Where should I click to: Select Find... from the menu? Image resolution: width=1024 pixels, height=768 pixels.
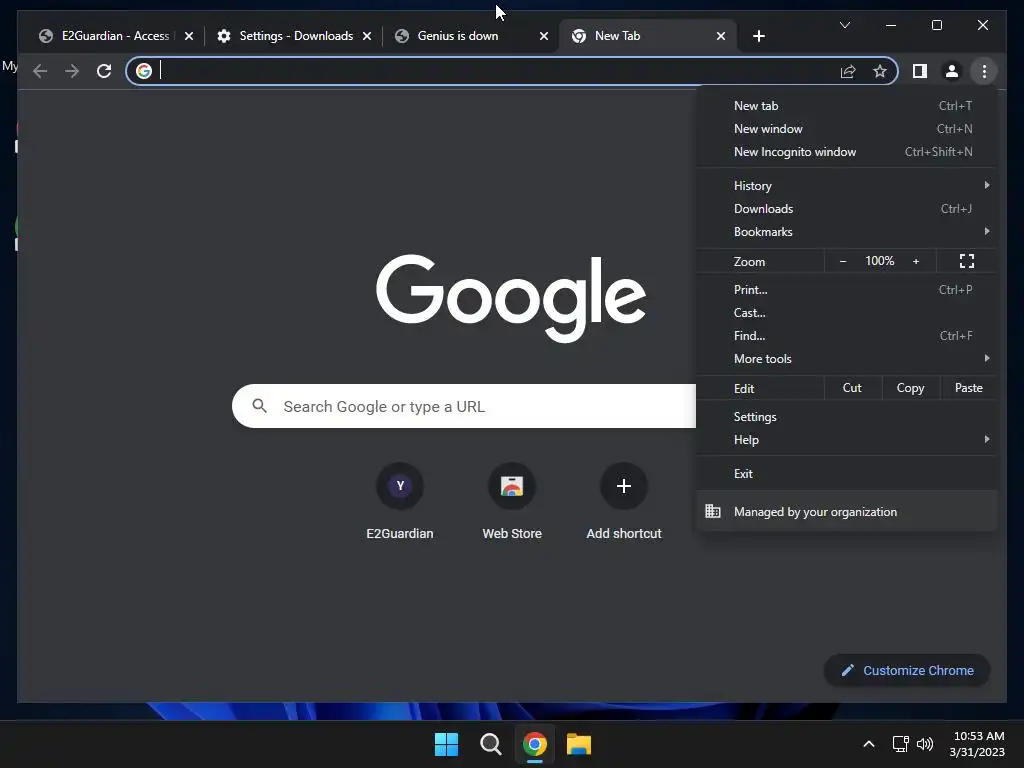(846, 336)
